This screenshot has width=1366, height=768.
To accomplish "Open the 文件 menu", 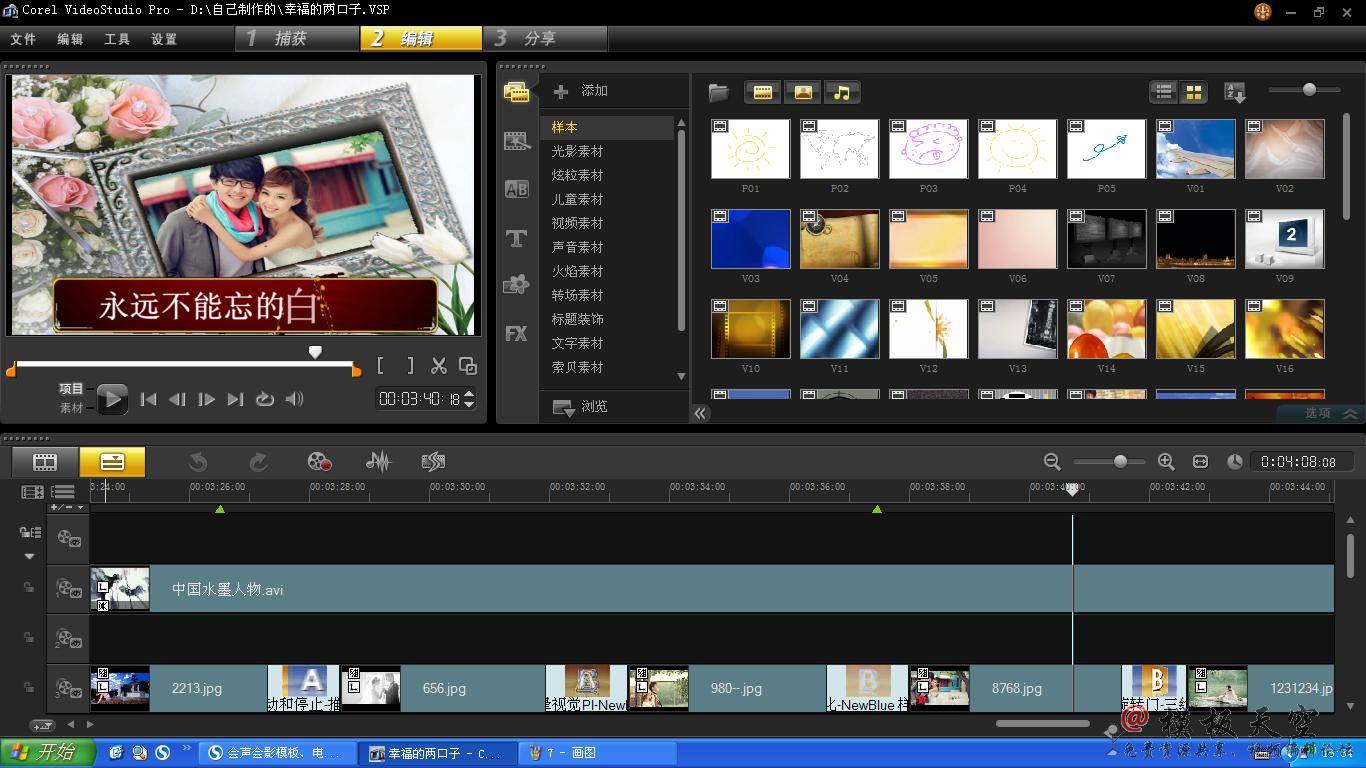I will (23, 39).
